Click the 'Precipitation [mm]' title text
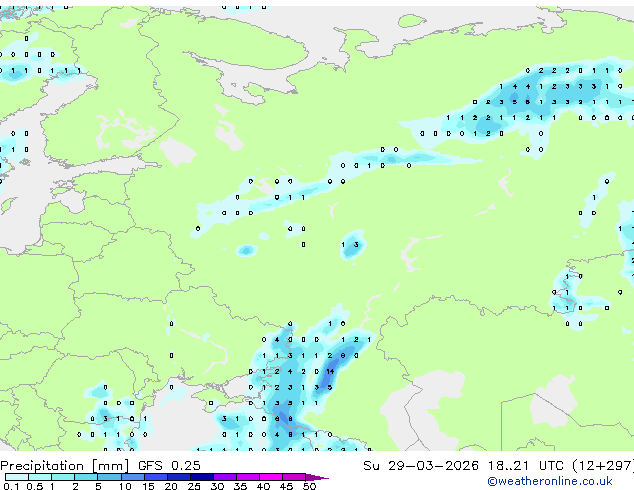 pos(65,466)
